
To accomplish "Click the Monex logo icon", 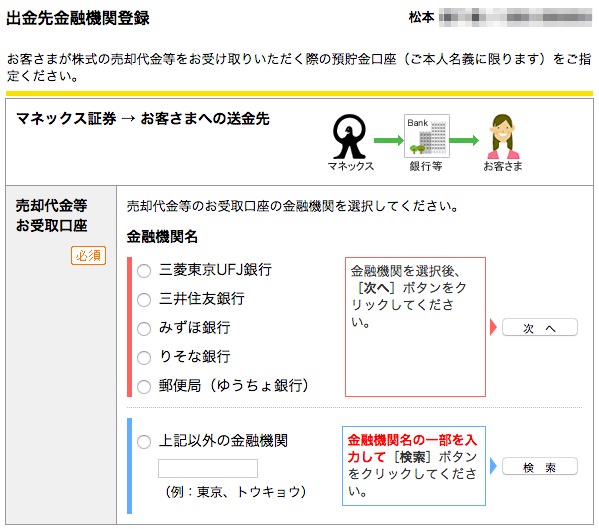I will [x=350, y=137].
